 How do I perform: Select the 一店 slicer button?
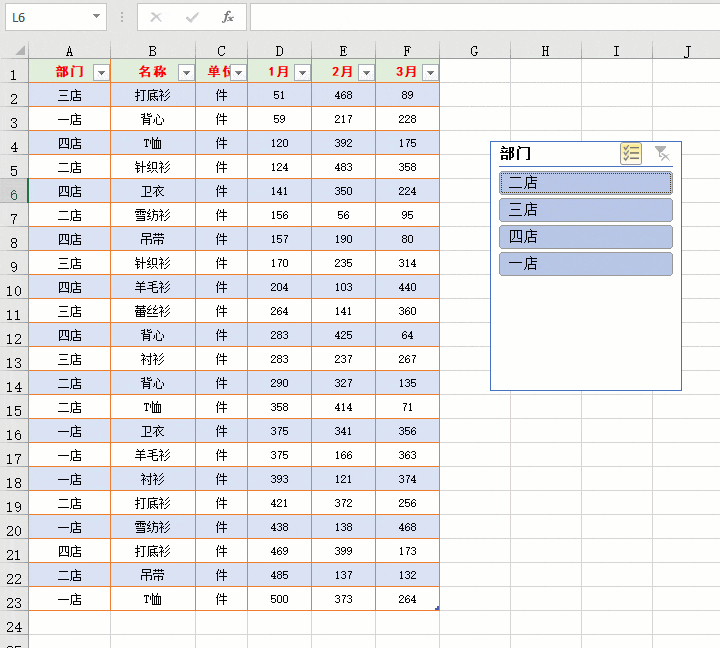585,264
